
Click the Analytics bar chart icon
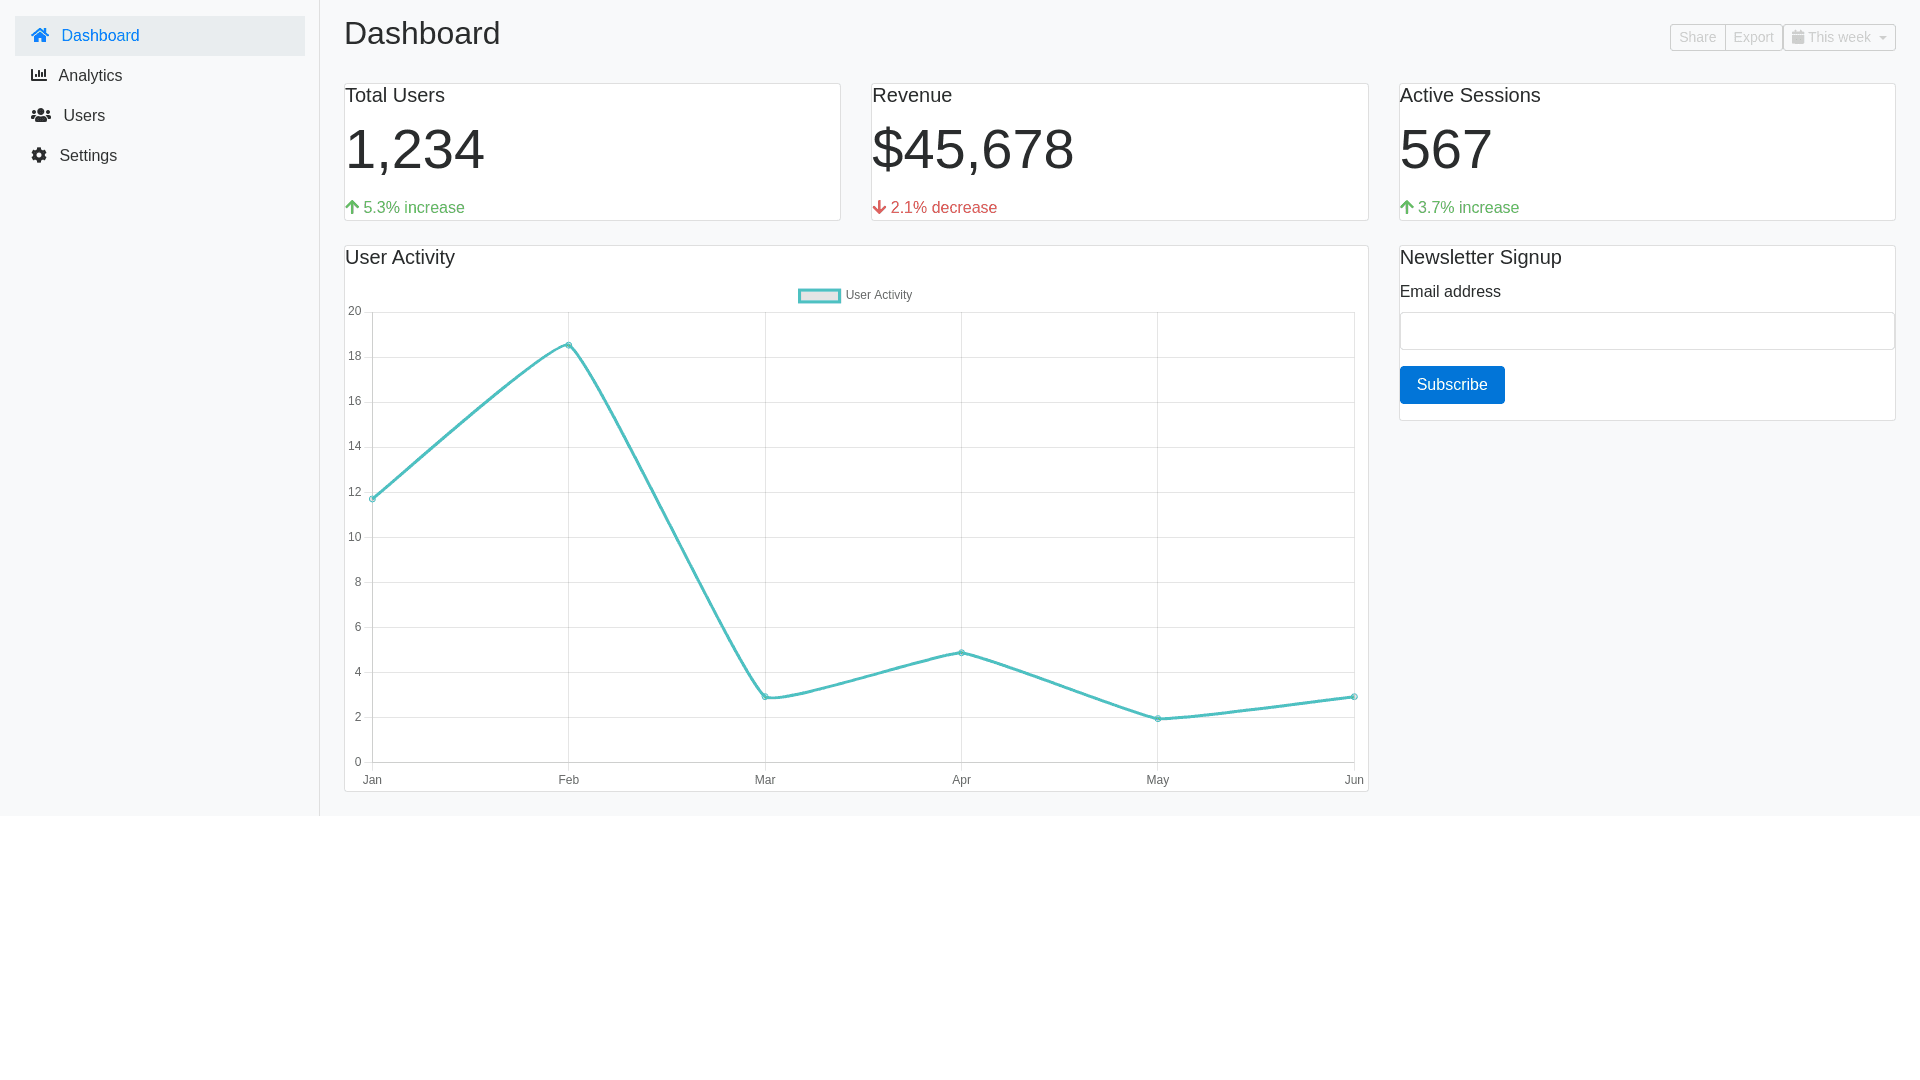39,76
